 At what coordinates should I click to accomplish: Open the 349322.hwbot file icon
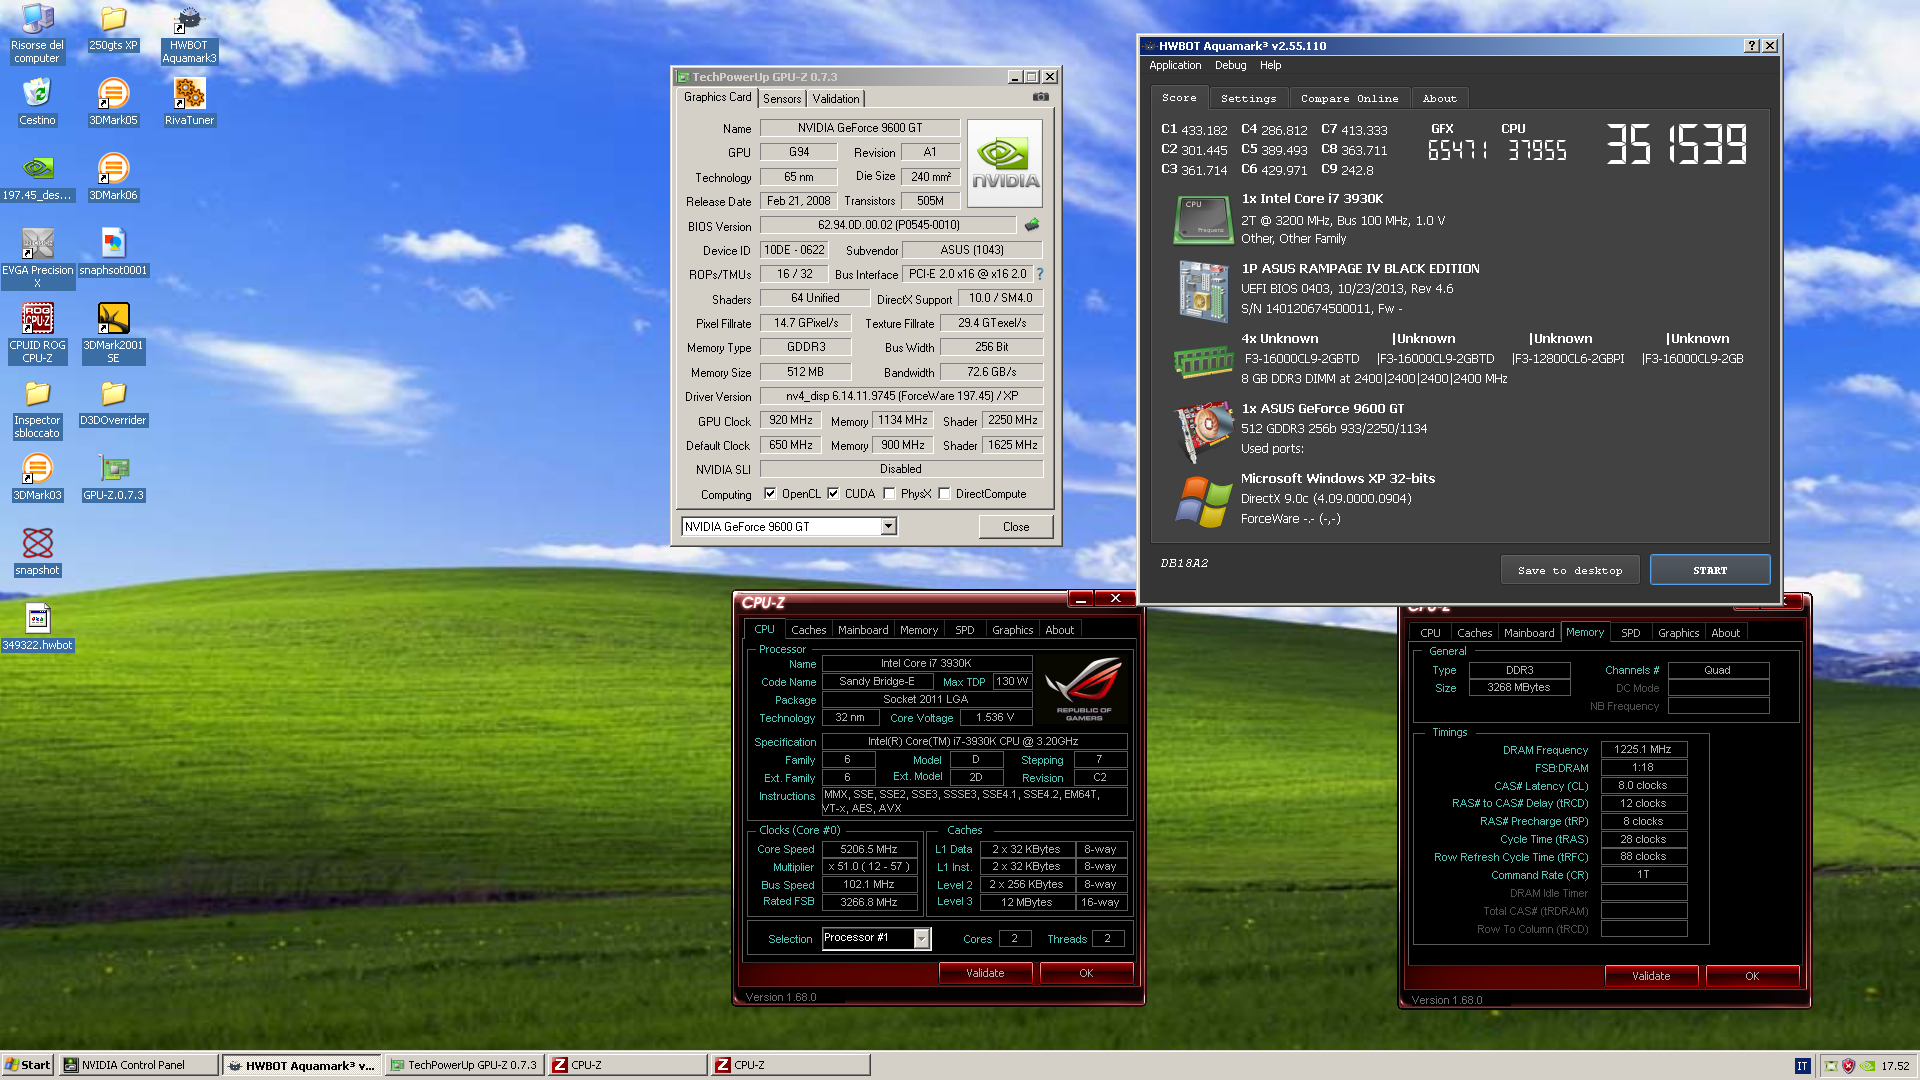tap(37, 627)
